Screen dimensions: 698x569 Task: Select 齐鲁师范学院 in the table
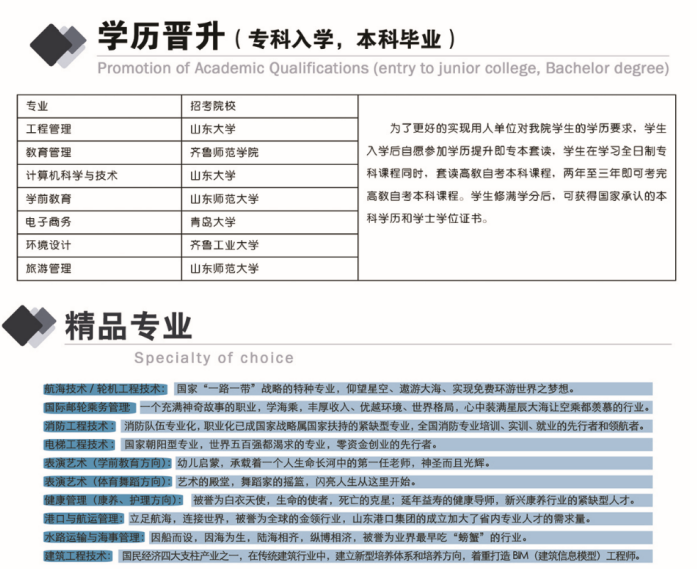click(x=224, y=152)
